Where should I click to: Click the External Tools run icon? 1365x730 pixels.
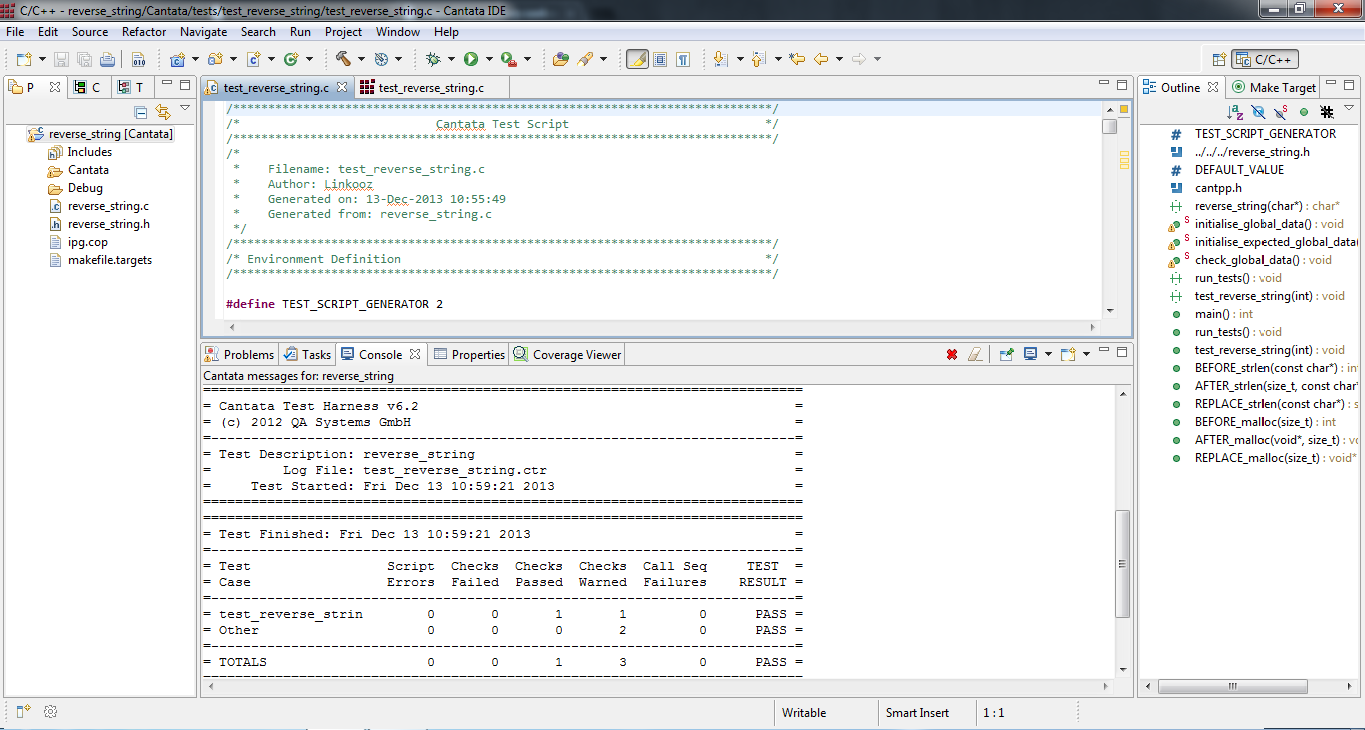coord(508,59)
